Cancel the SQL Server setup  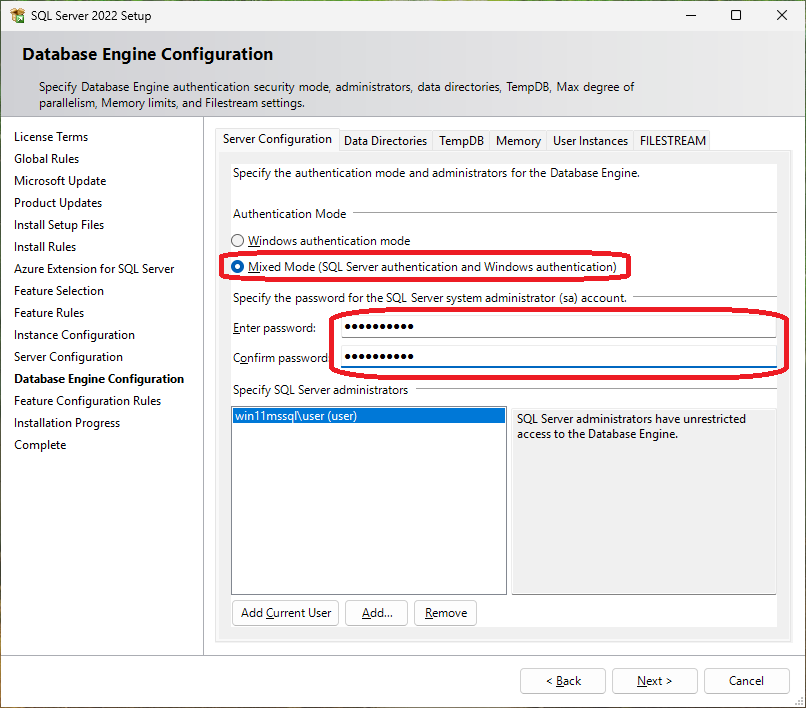tap(746, 681)
